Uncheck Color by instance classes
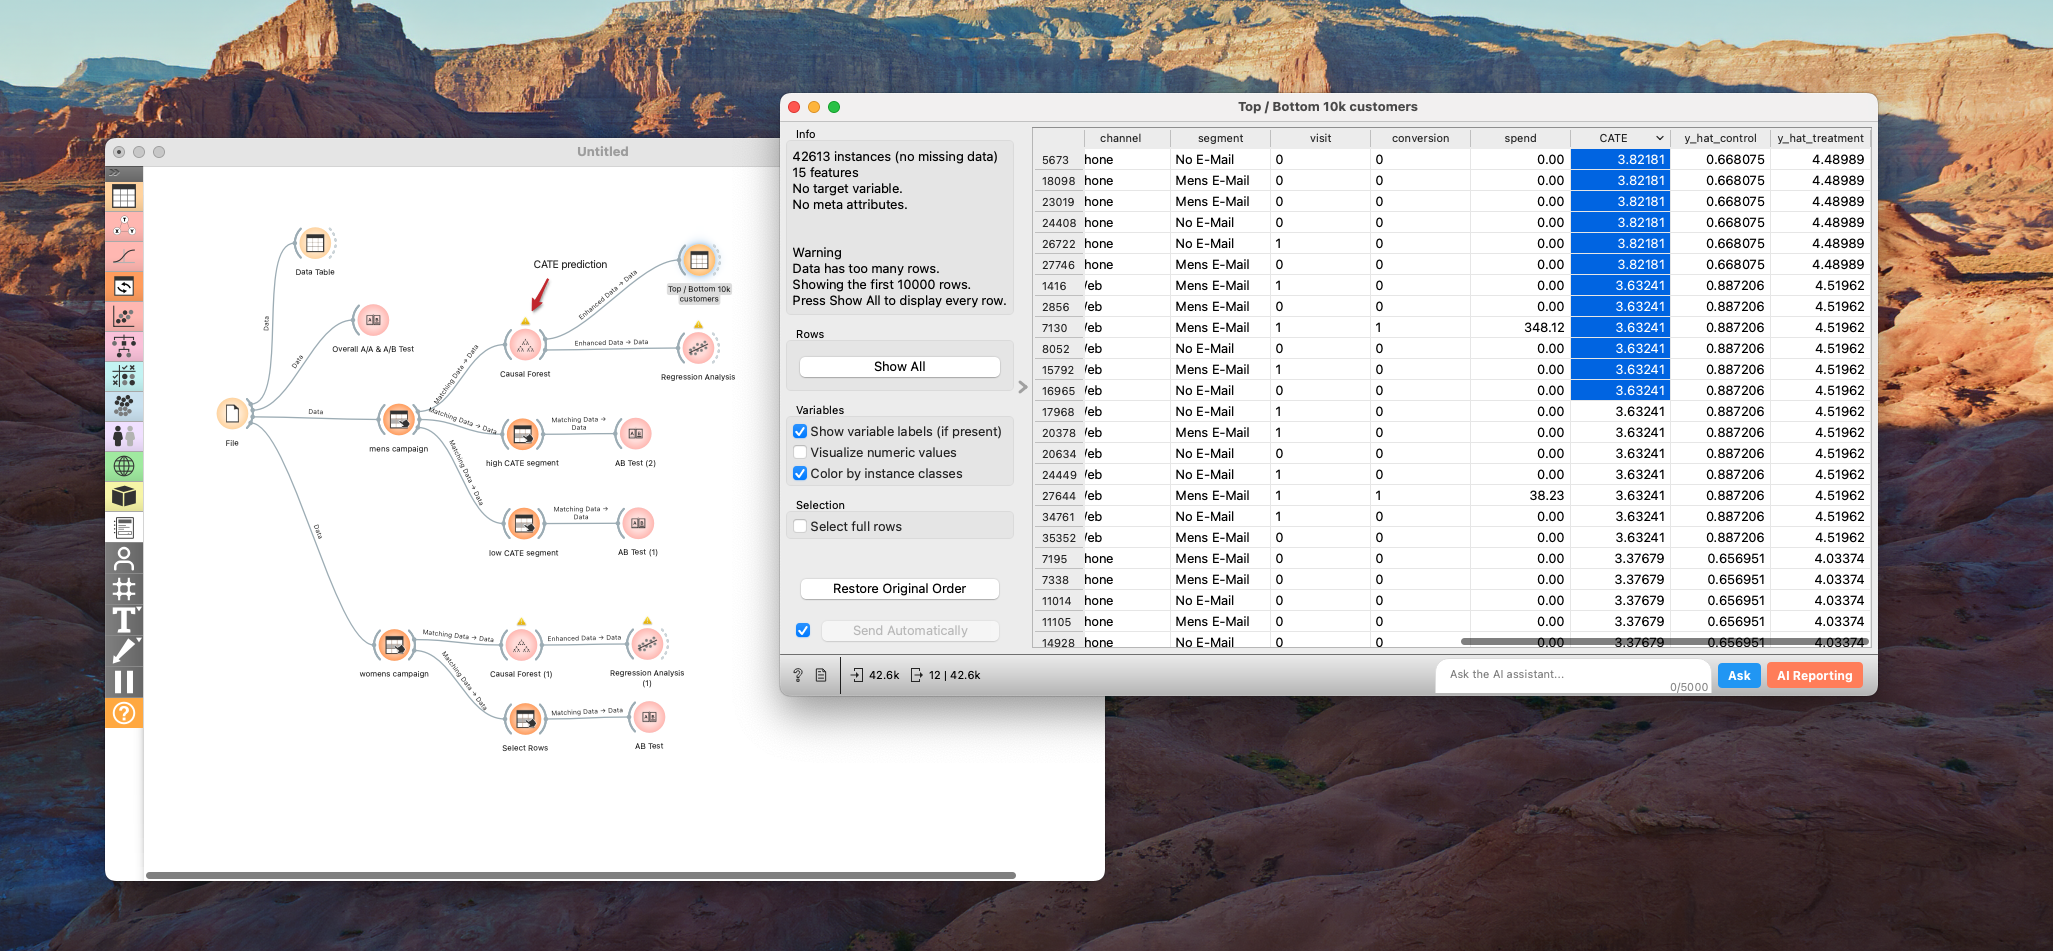 tap(800, 474)
